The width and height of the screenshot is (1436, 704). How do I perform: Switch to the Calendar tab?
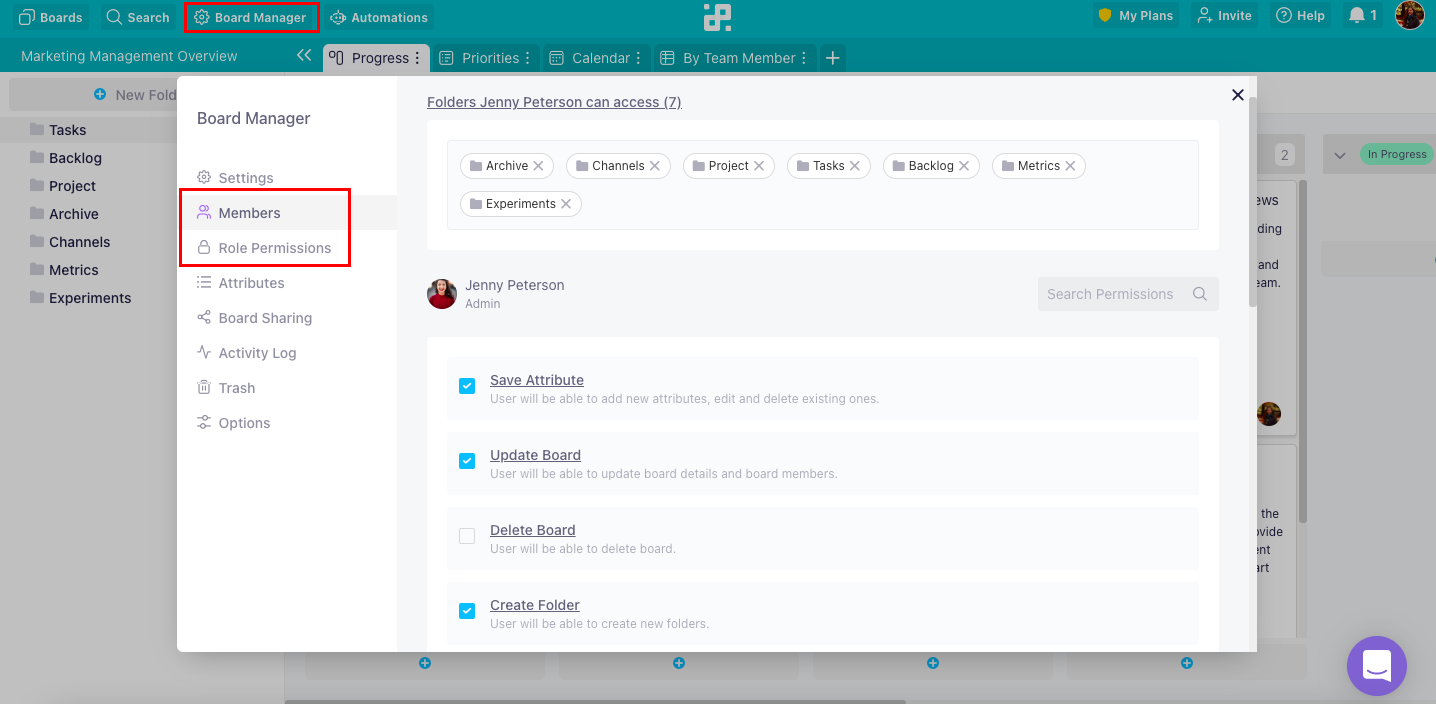pyautogui.click(x=594, y=57)
